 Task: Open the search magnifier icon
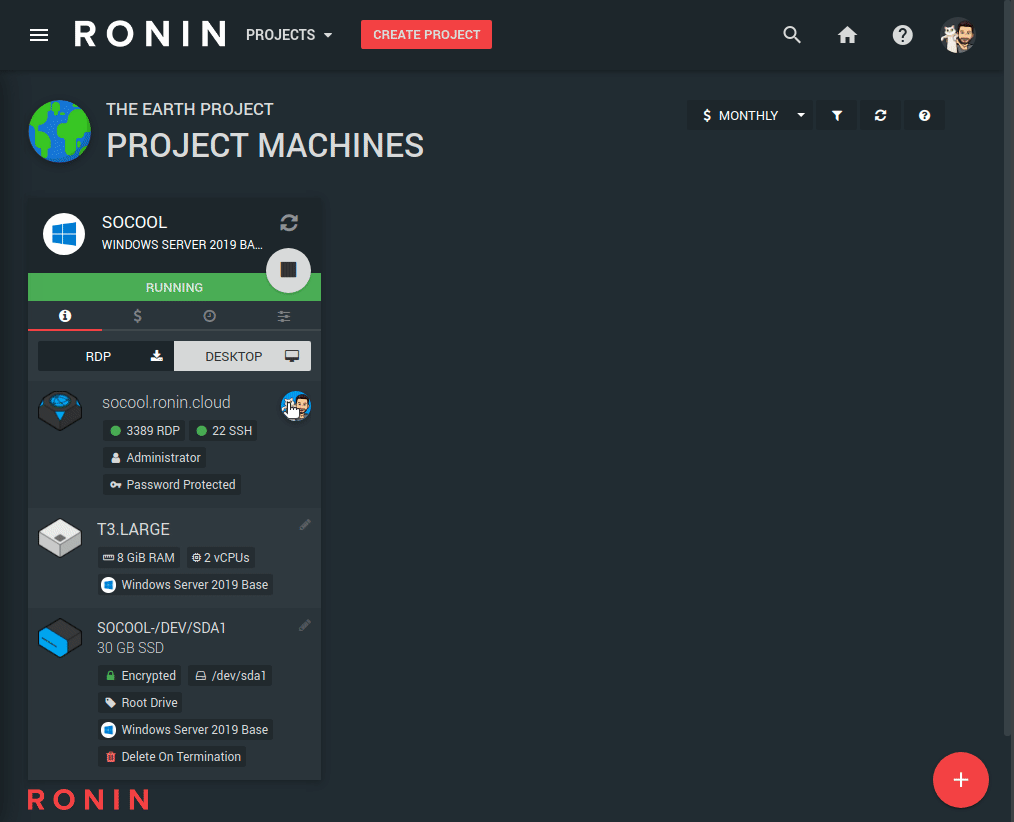click(792, 35)
